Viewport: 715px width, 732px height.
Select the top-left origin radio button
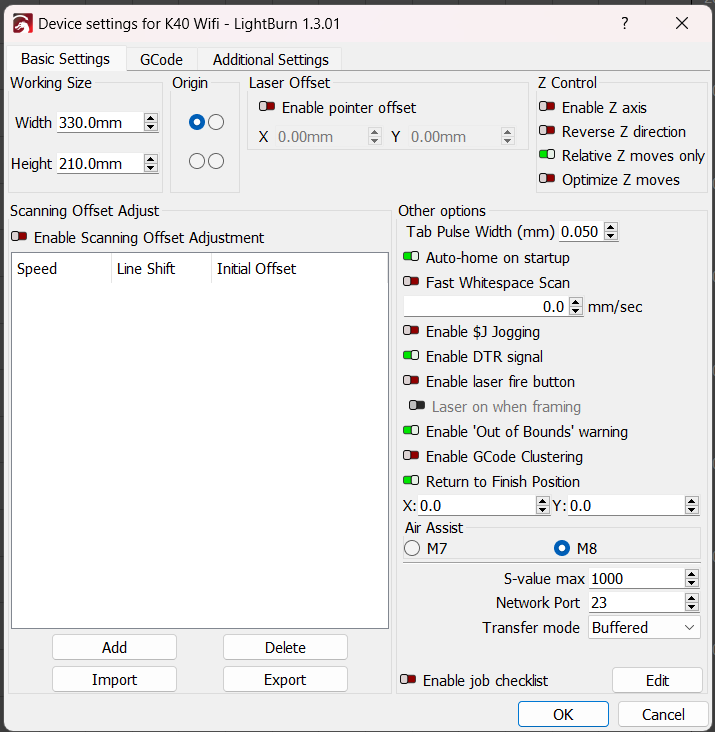pyautogui.click(x=197, y=122)
